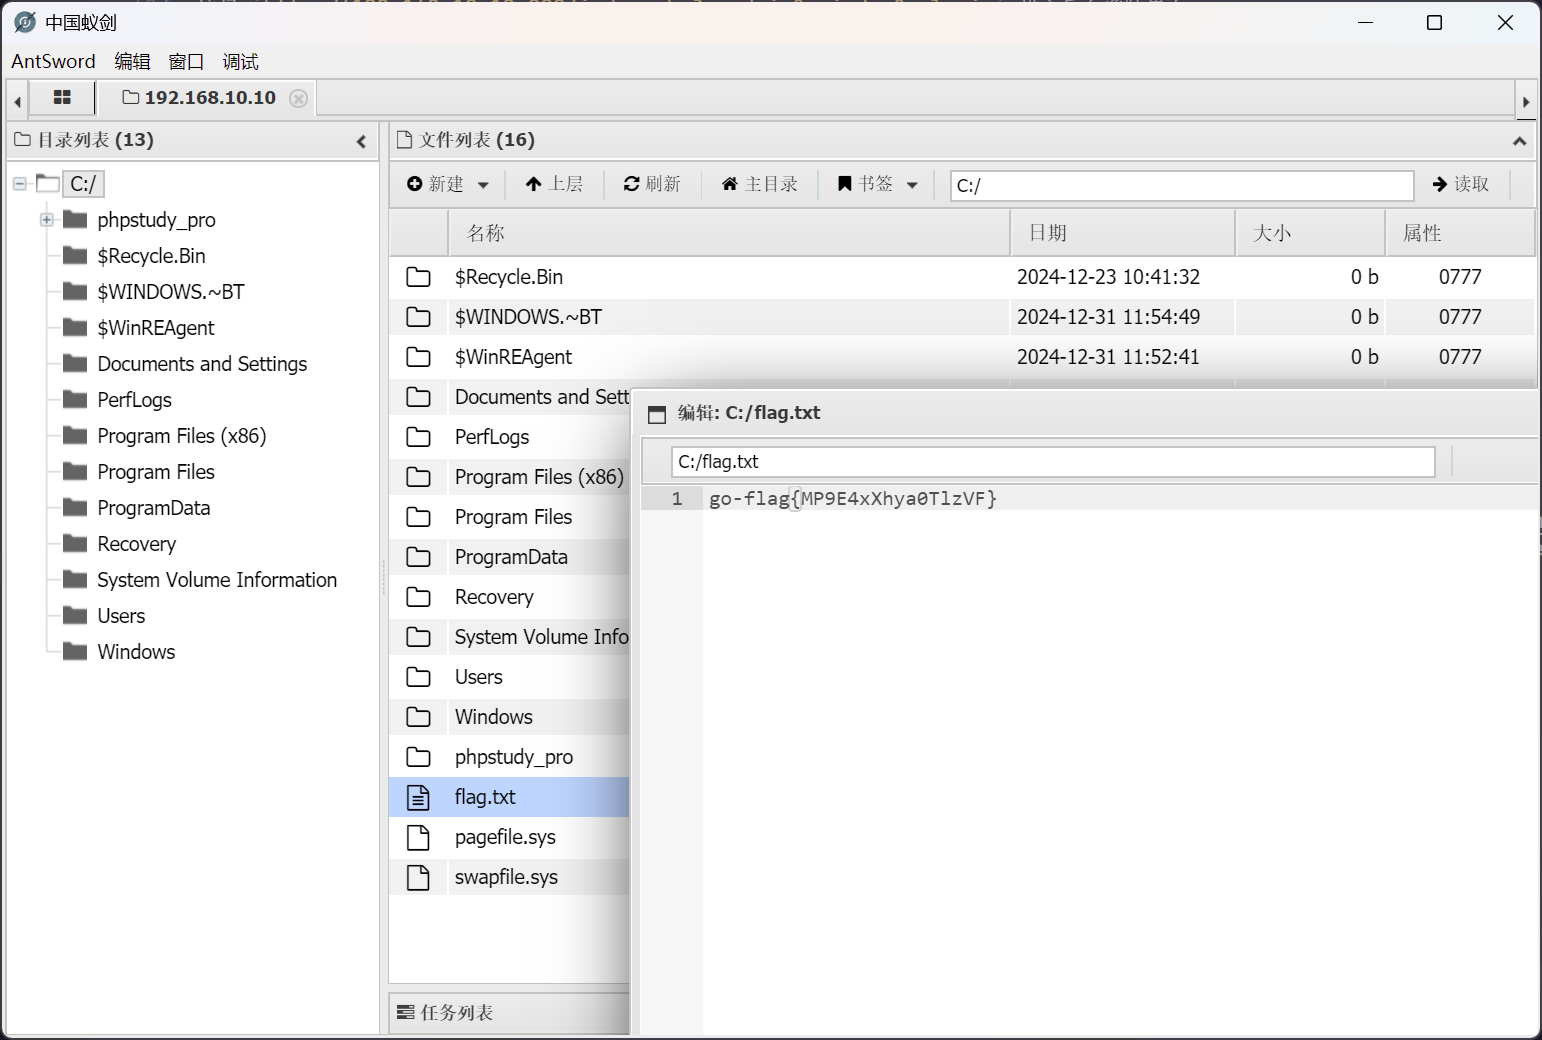
Task: Close the 192.168.10.10 tab
Action: pos(298,98)
